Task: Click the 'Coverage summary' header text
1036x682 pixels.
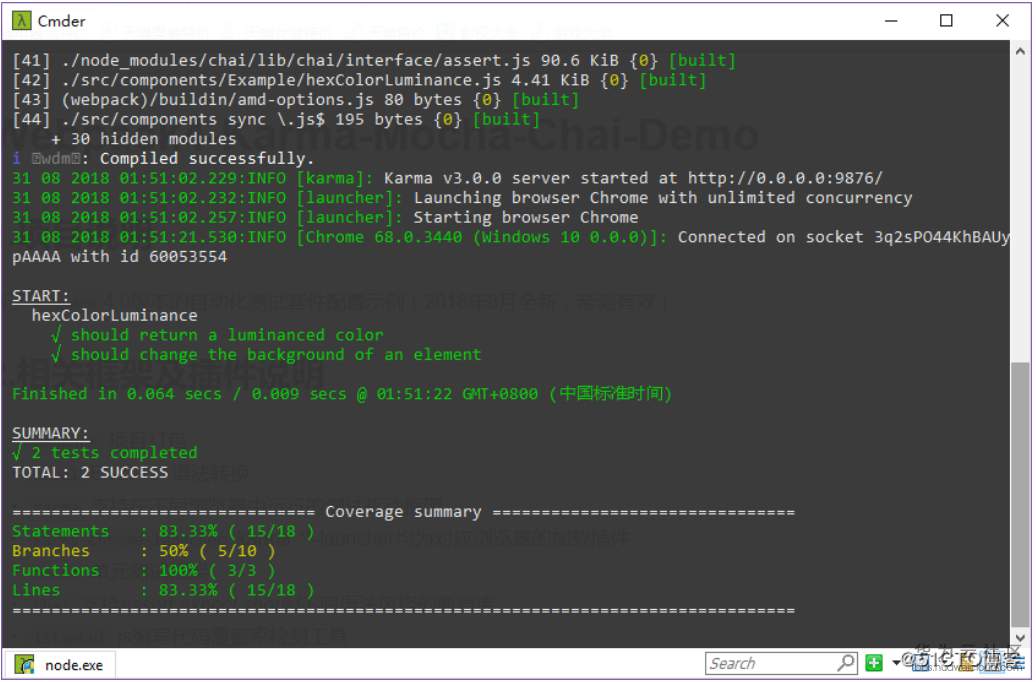Action: (x=403, y=512)
